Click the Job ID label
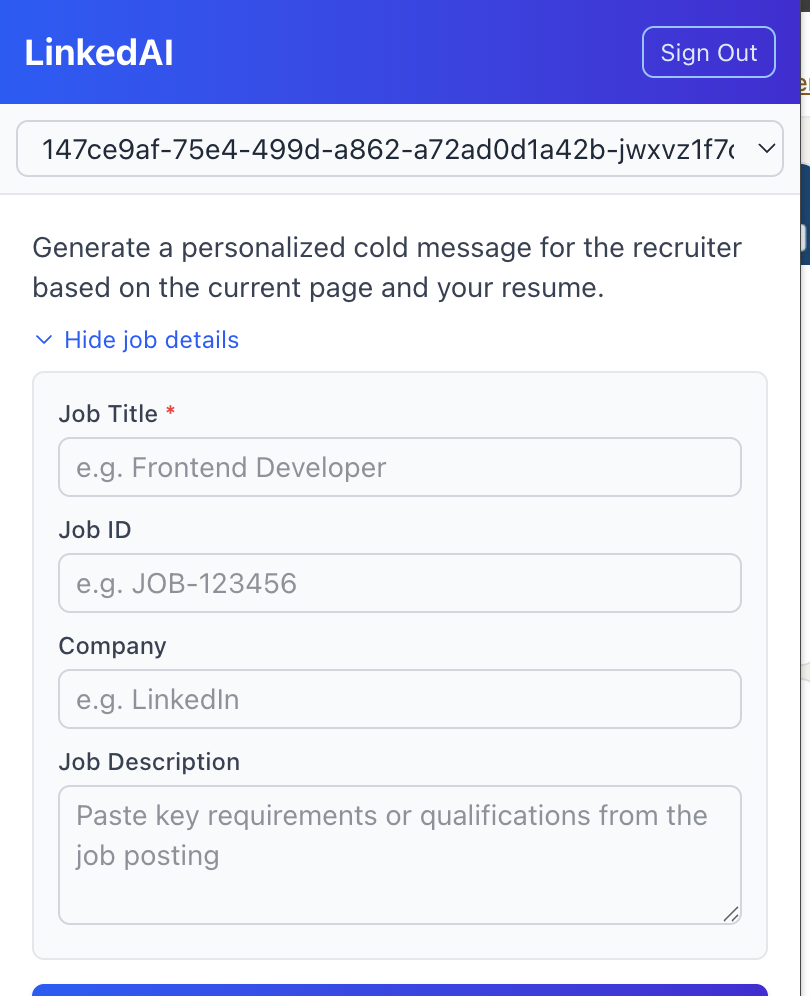810x996 pixels. (95, 530)
